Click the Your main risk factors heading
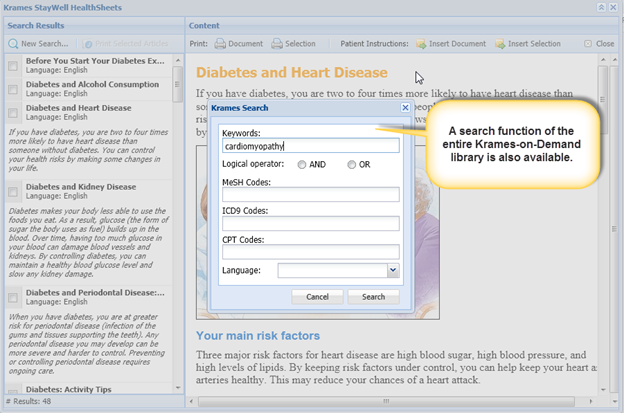 (257, 335)
